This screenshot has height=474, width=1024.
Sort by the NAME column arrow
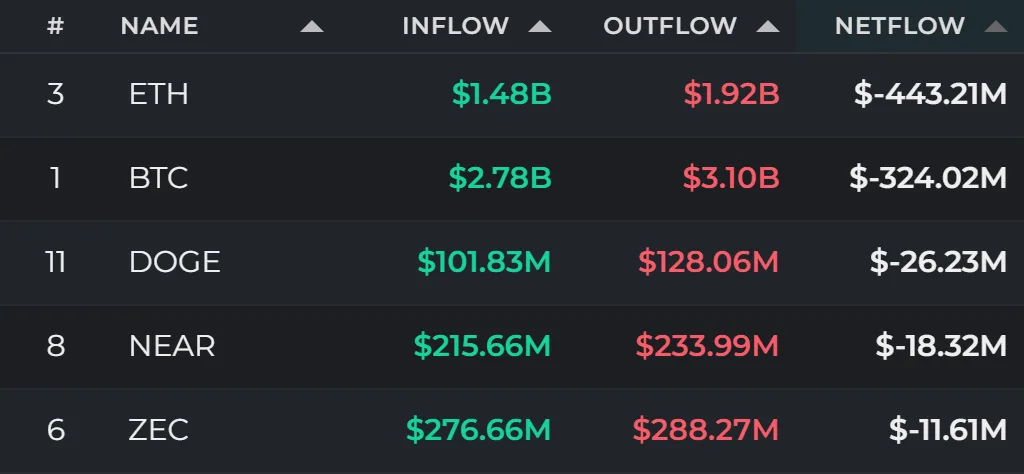click(x=312, y=27)
